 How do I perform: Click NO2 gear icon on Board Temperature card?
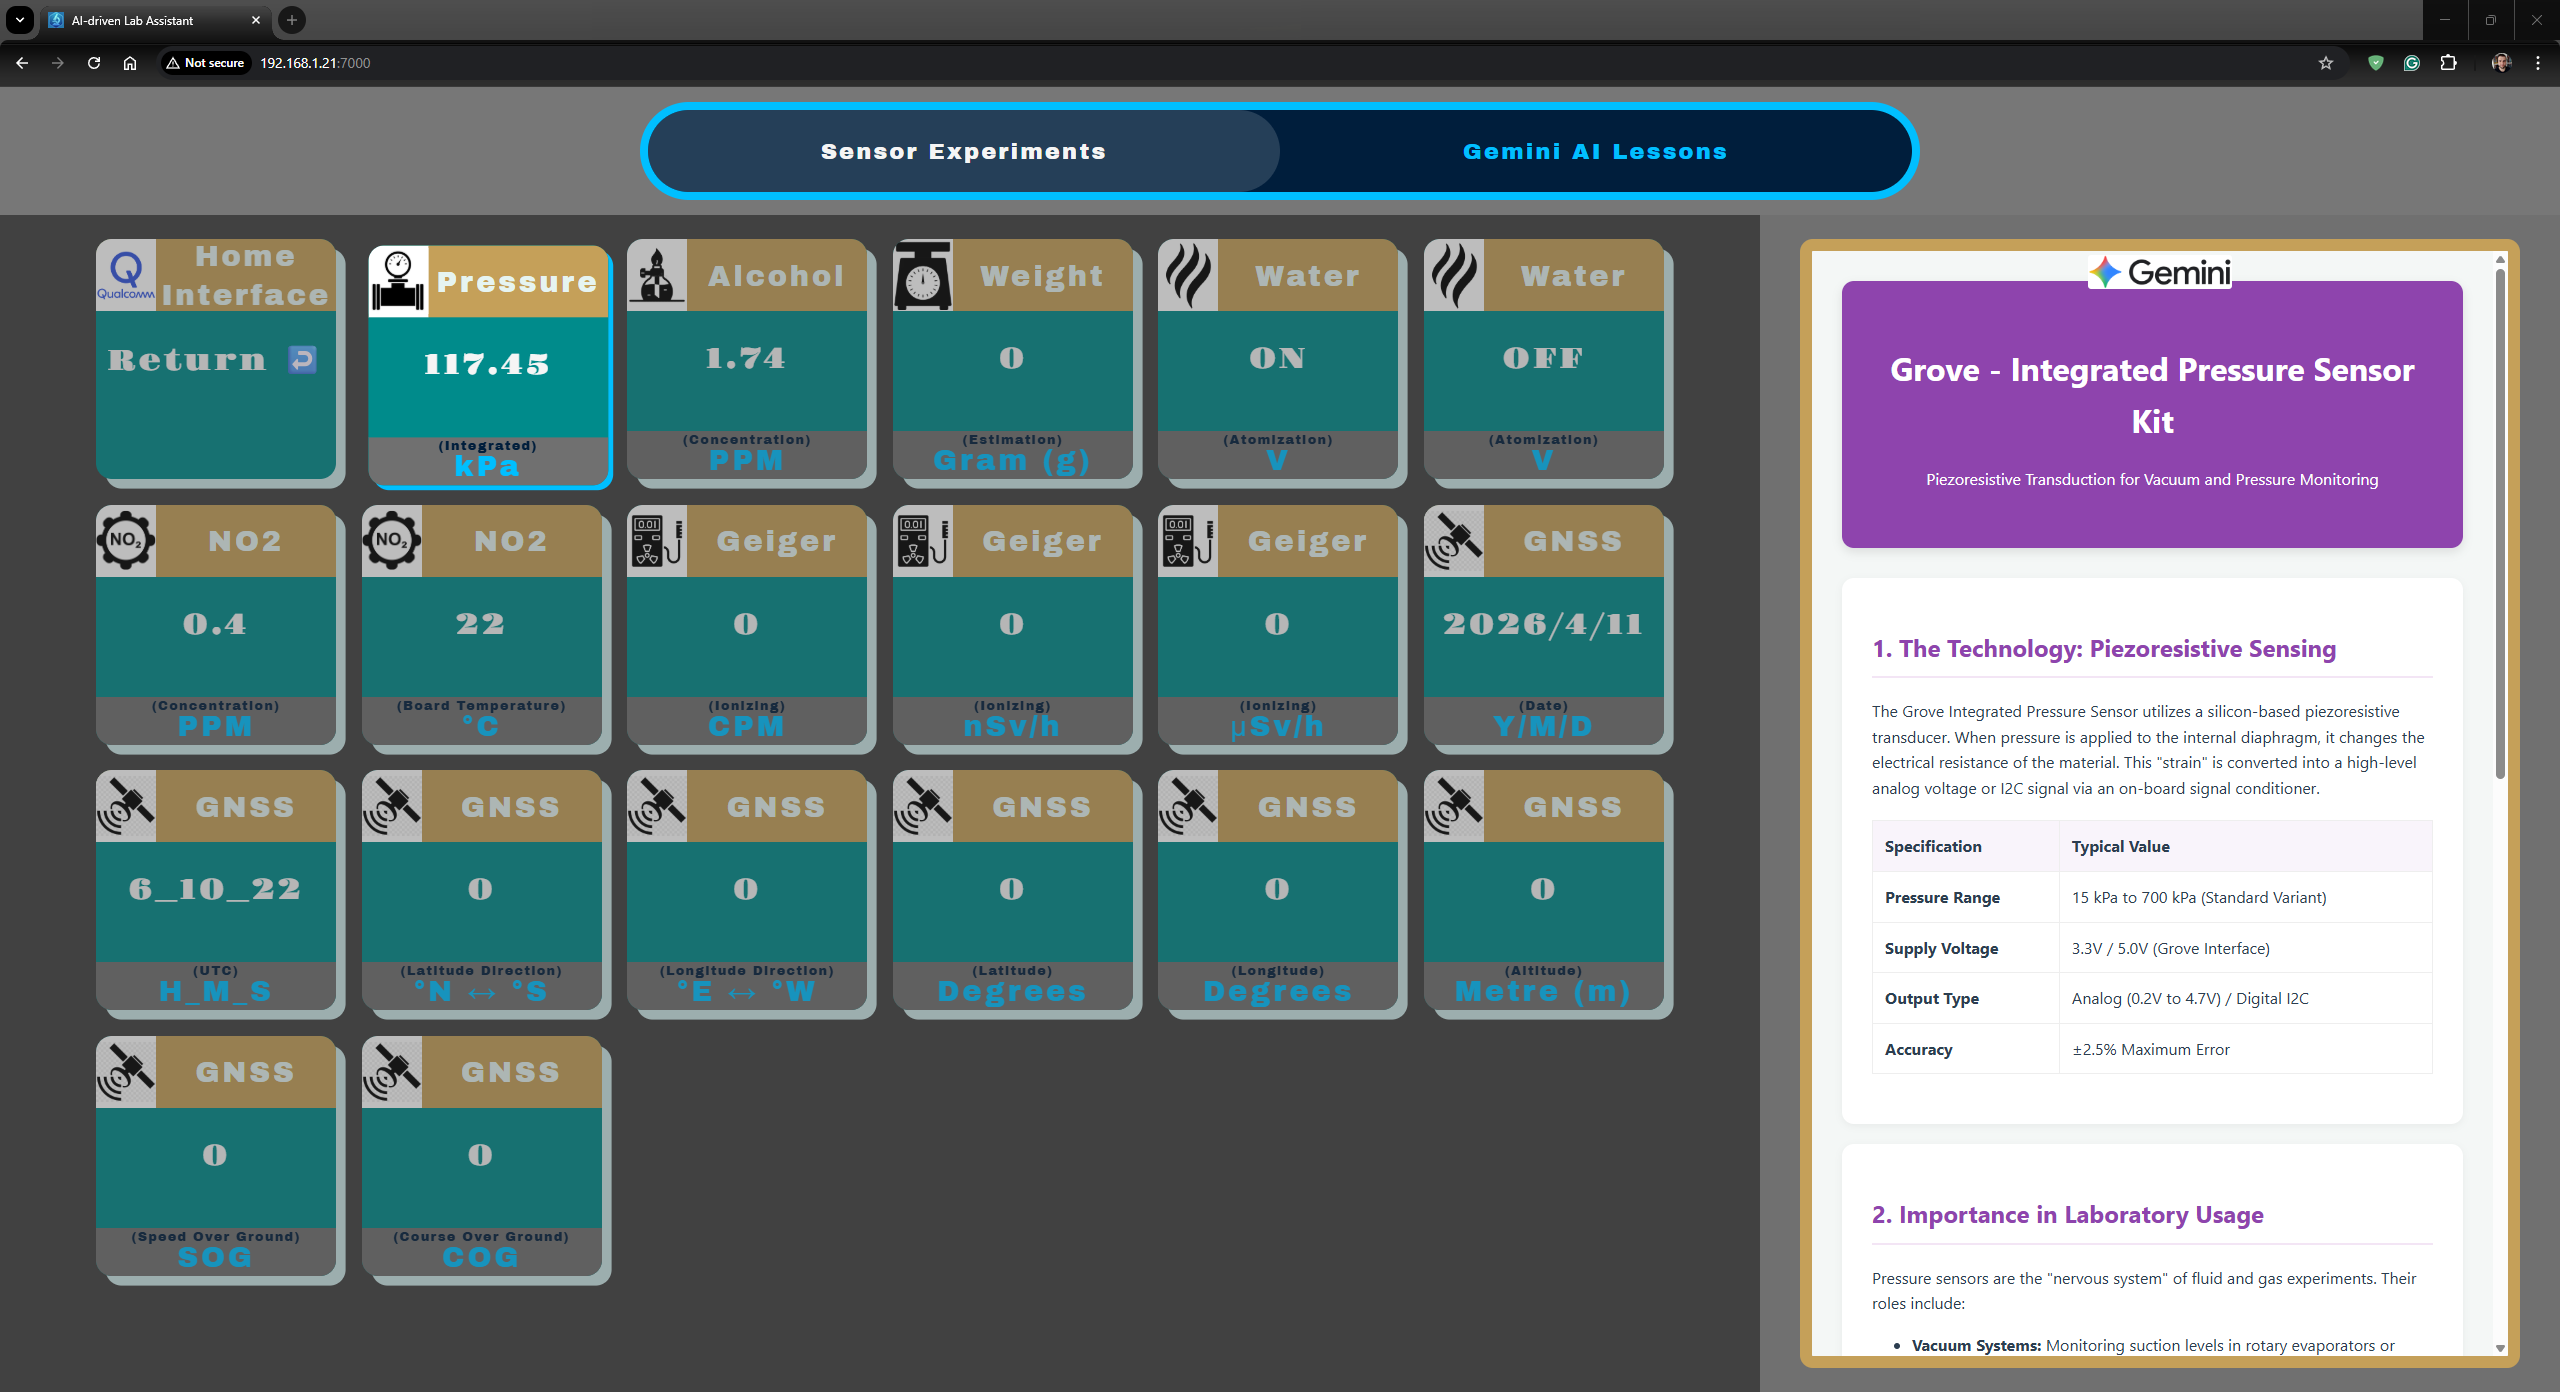pyautogui.click(x=392, y=540)
